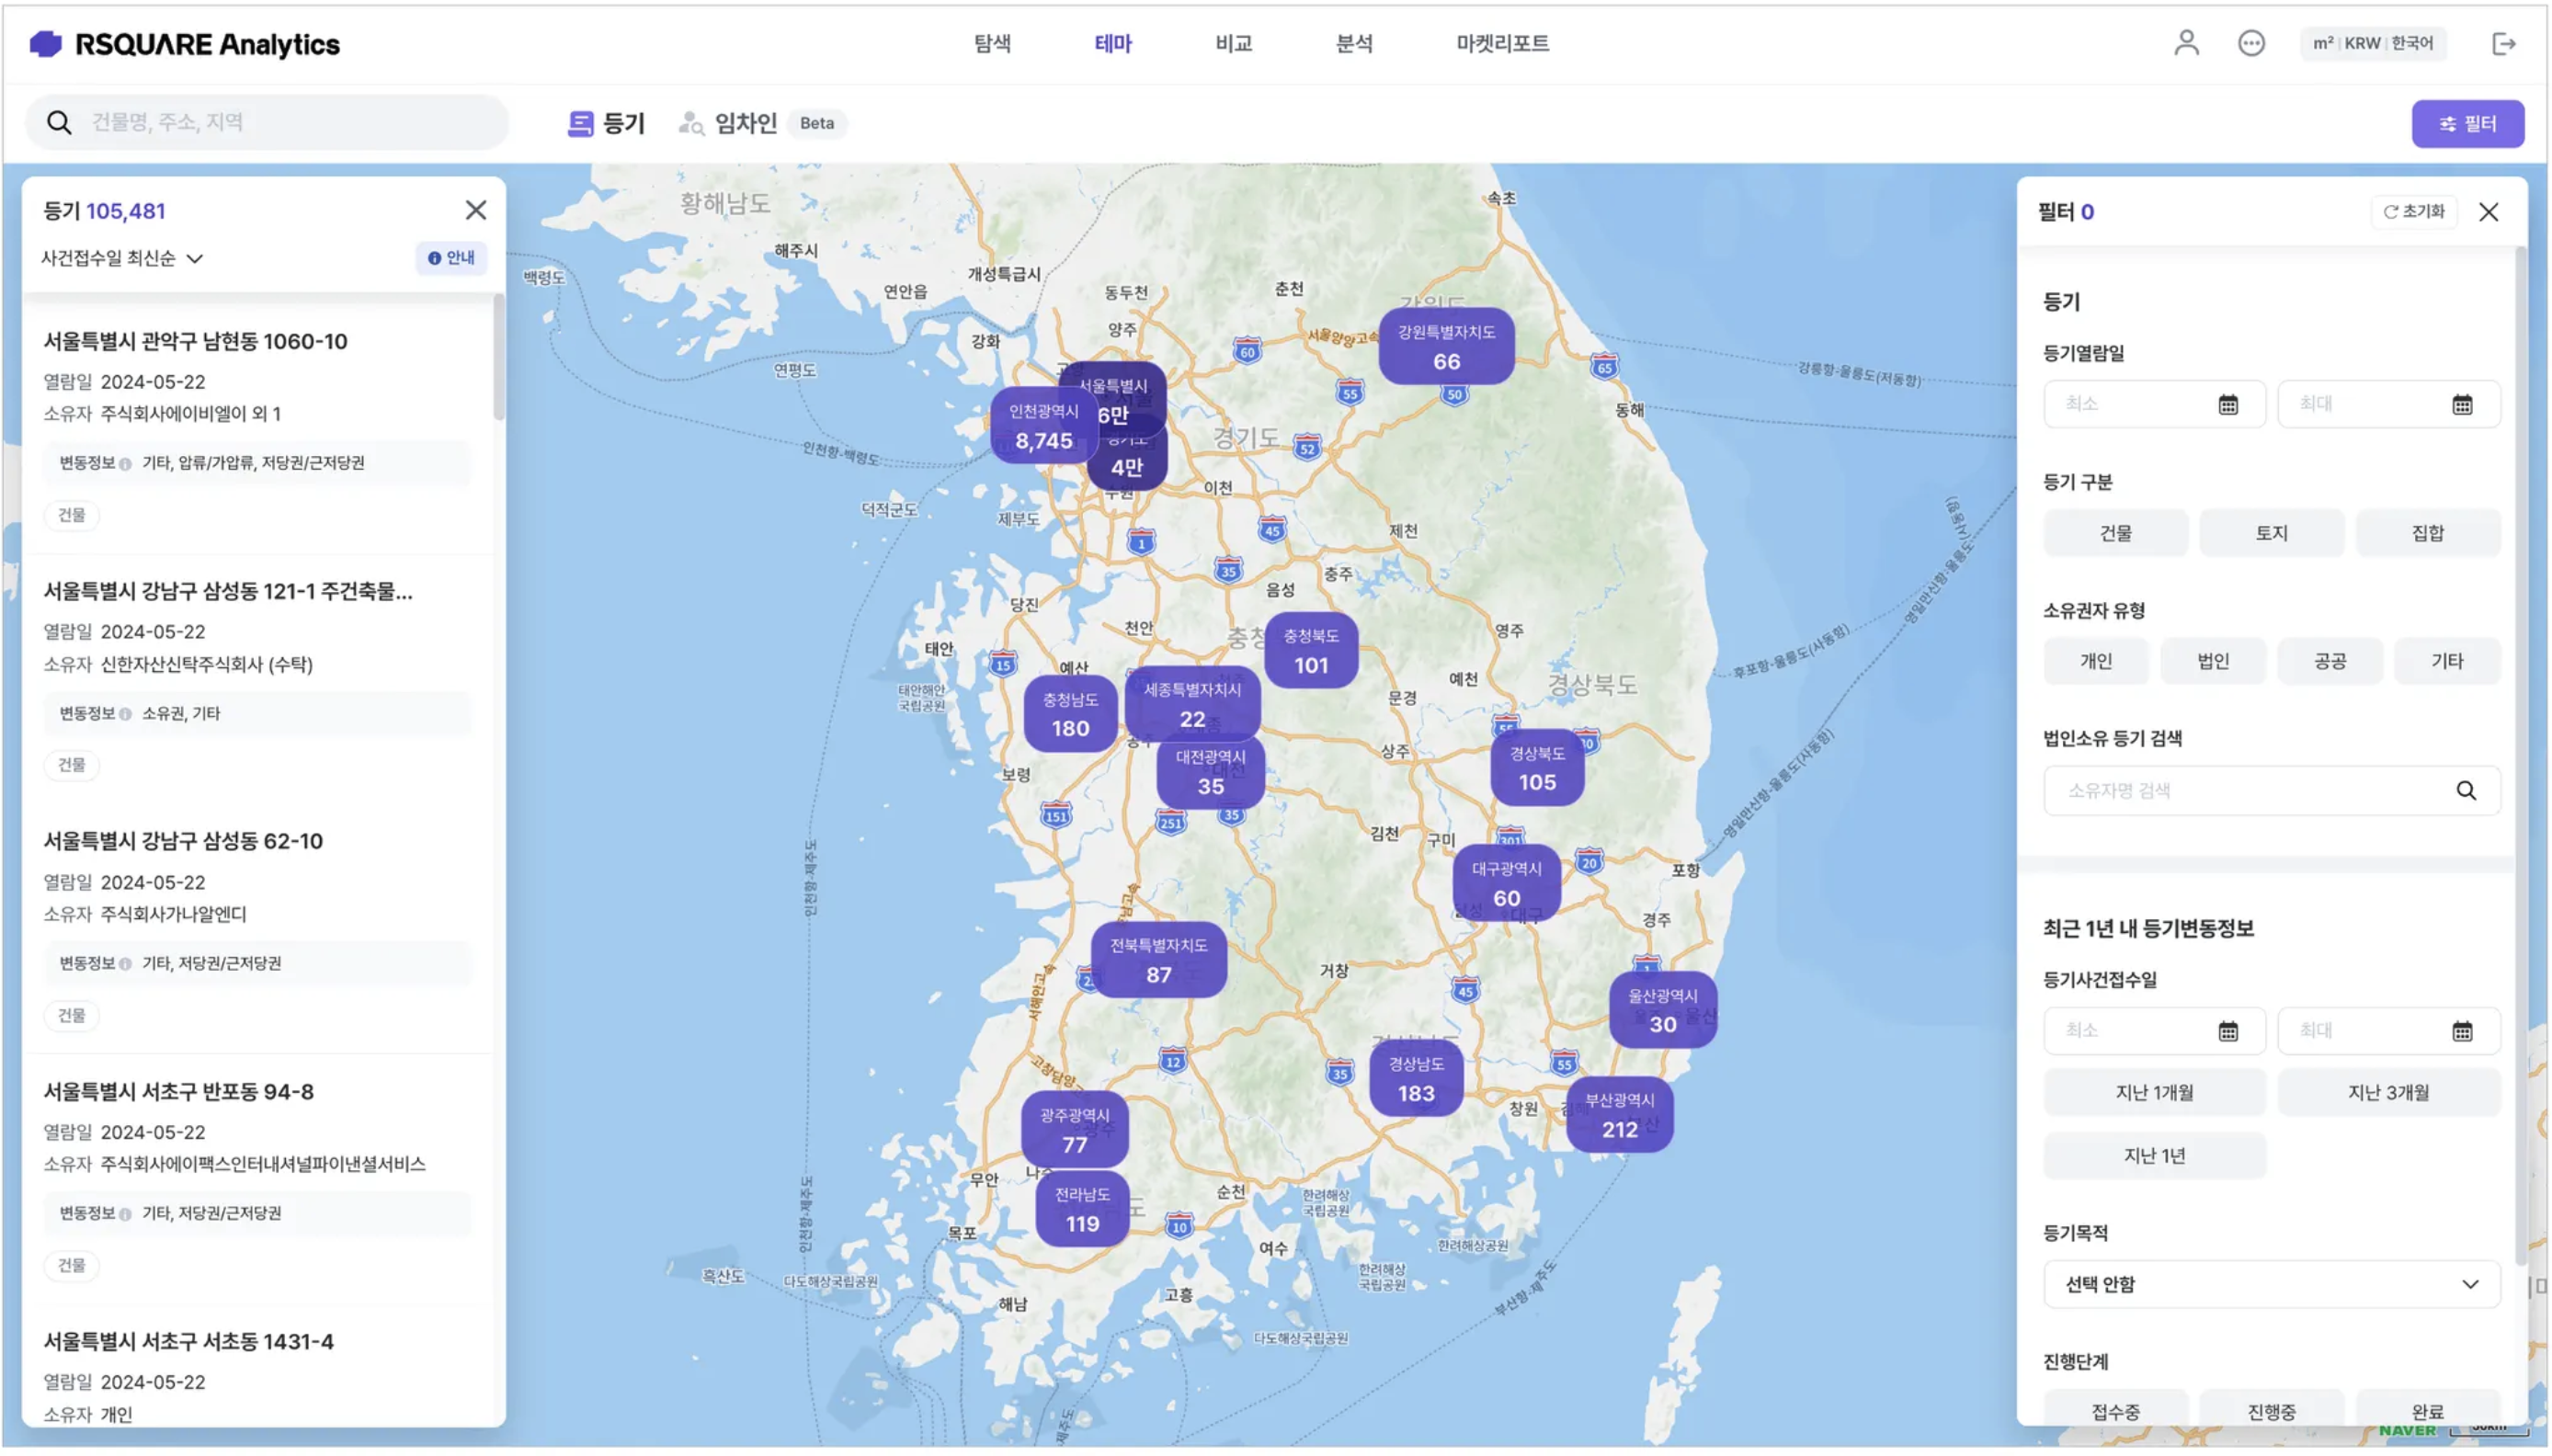This screenshot has width=2552, height=1456.
Task: Open the m² KRW 한국어 settings selector
Action: [2372, 43]
